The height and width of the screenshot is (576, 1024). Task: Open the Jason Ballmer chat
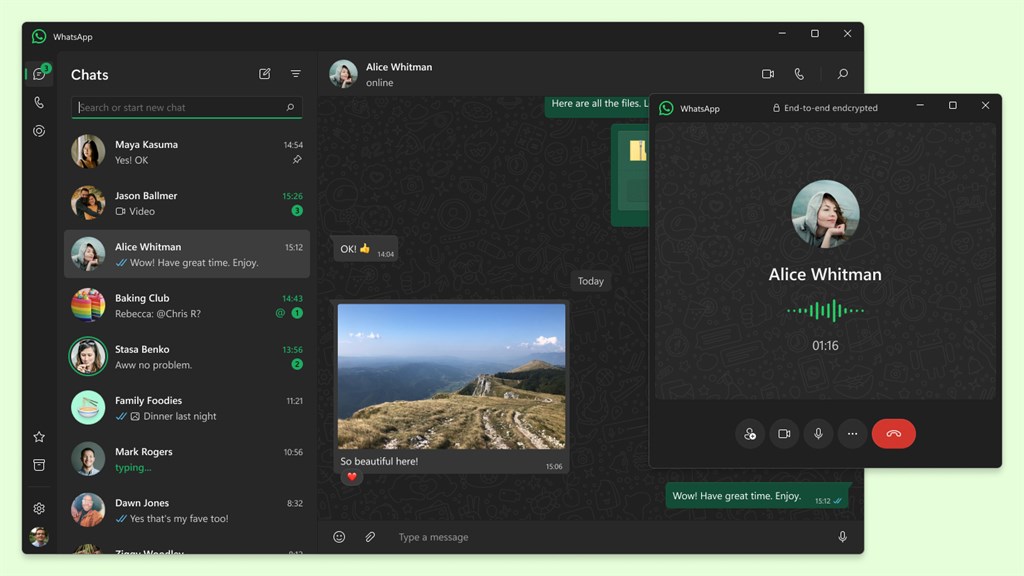[x=187, y=202]
